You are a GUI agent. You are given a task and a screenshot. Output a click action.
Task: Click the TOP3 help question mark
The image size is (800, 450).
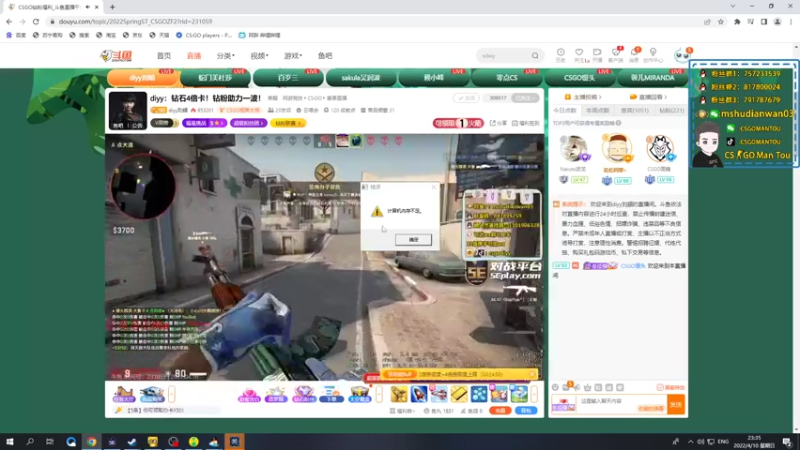coord(618,123)
